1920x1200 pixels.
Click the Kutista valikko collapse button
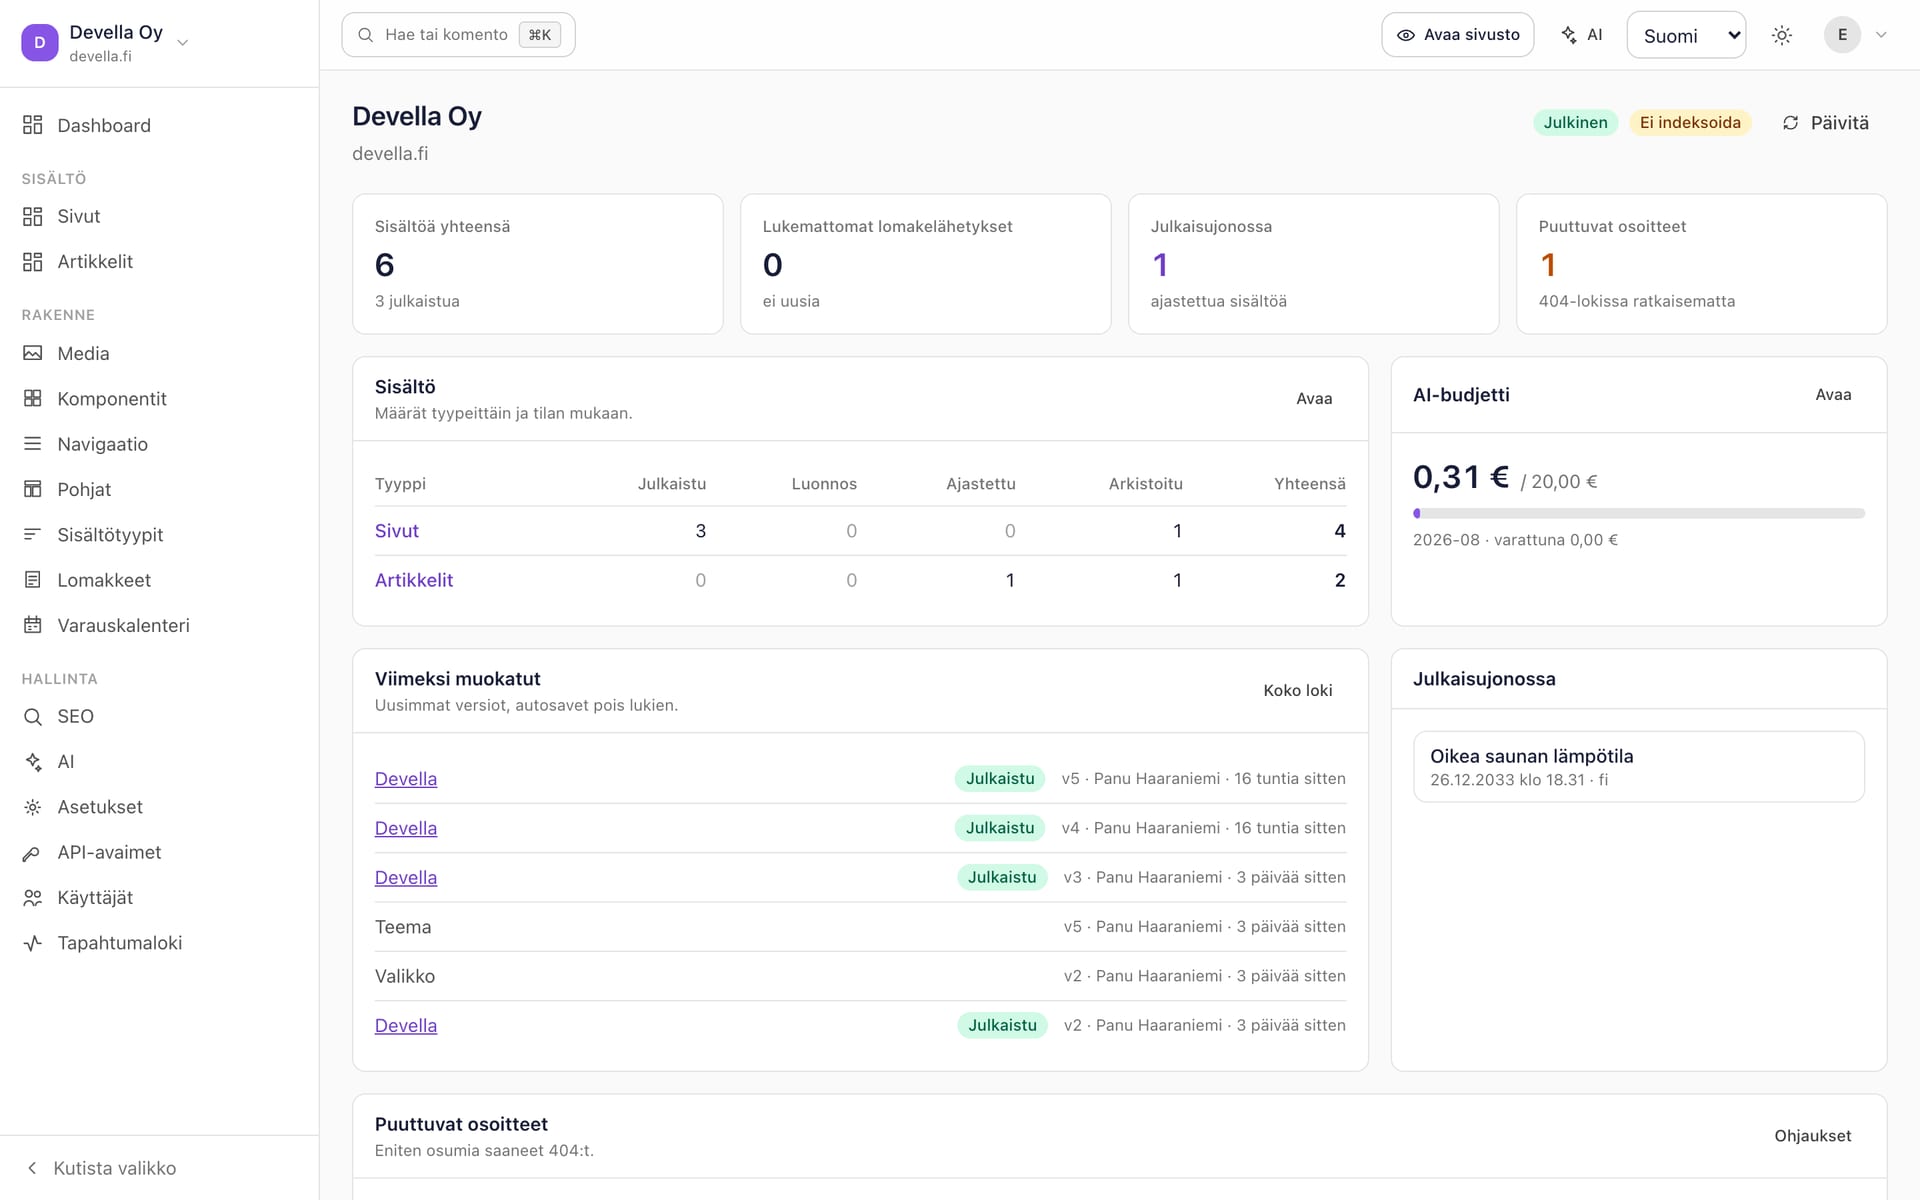pyautogui.click(x=160, y=1168)
